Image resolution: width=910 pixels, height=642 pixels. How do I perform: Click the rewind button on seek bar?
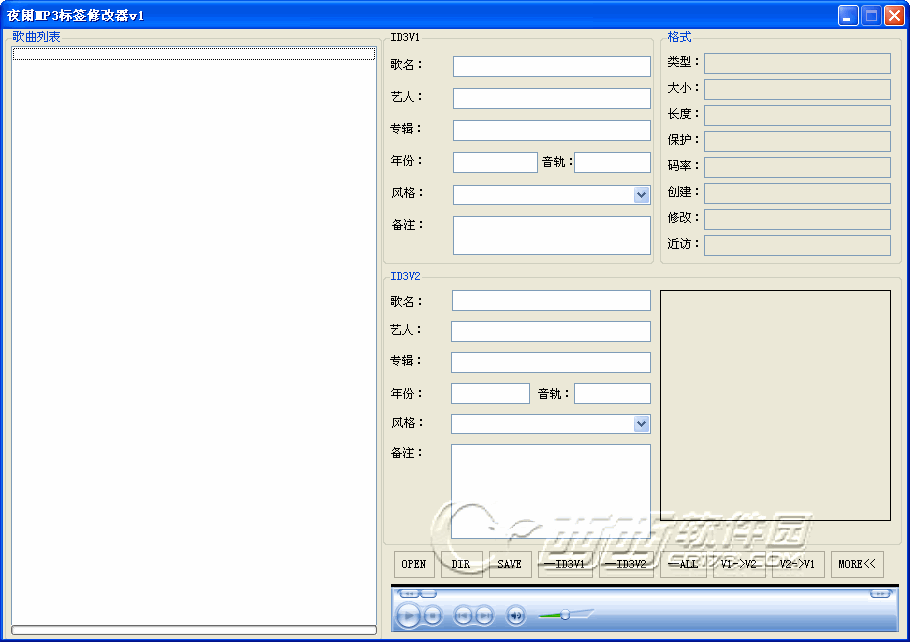[409, 593]
